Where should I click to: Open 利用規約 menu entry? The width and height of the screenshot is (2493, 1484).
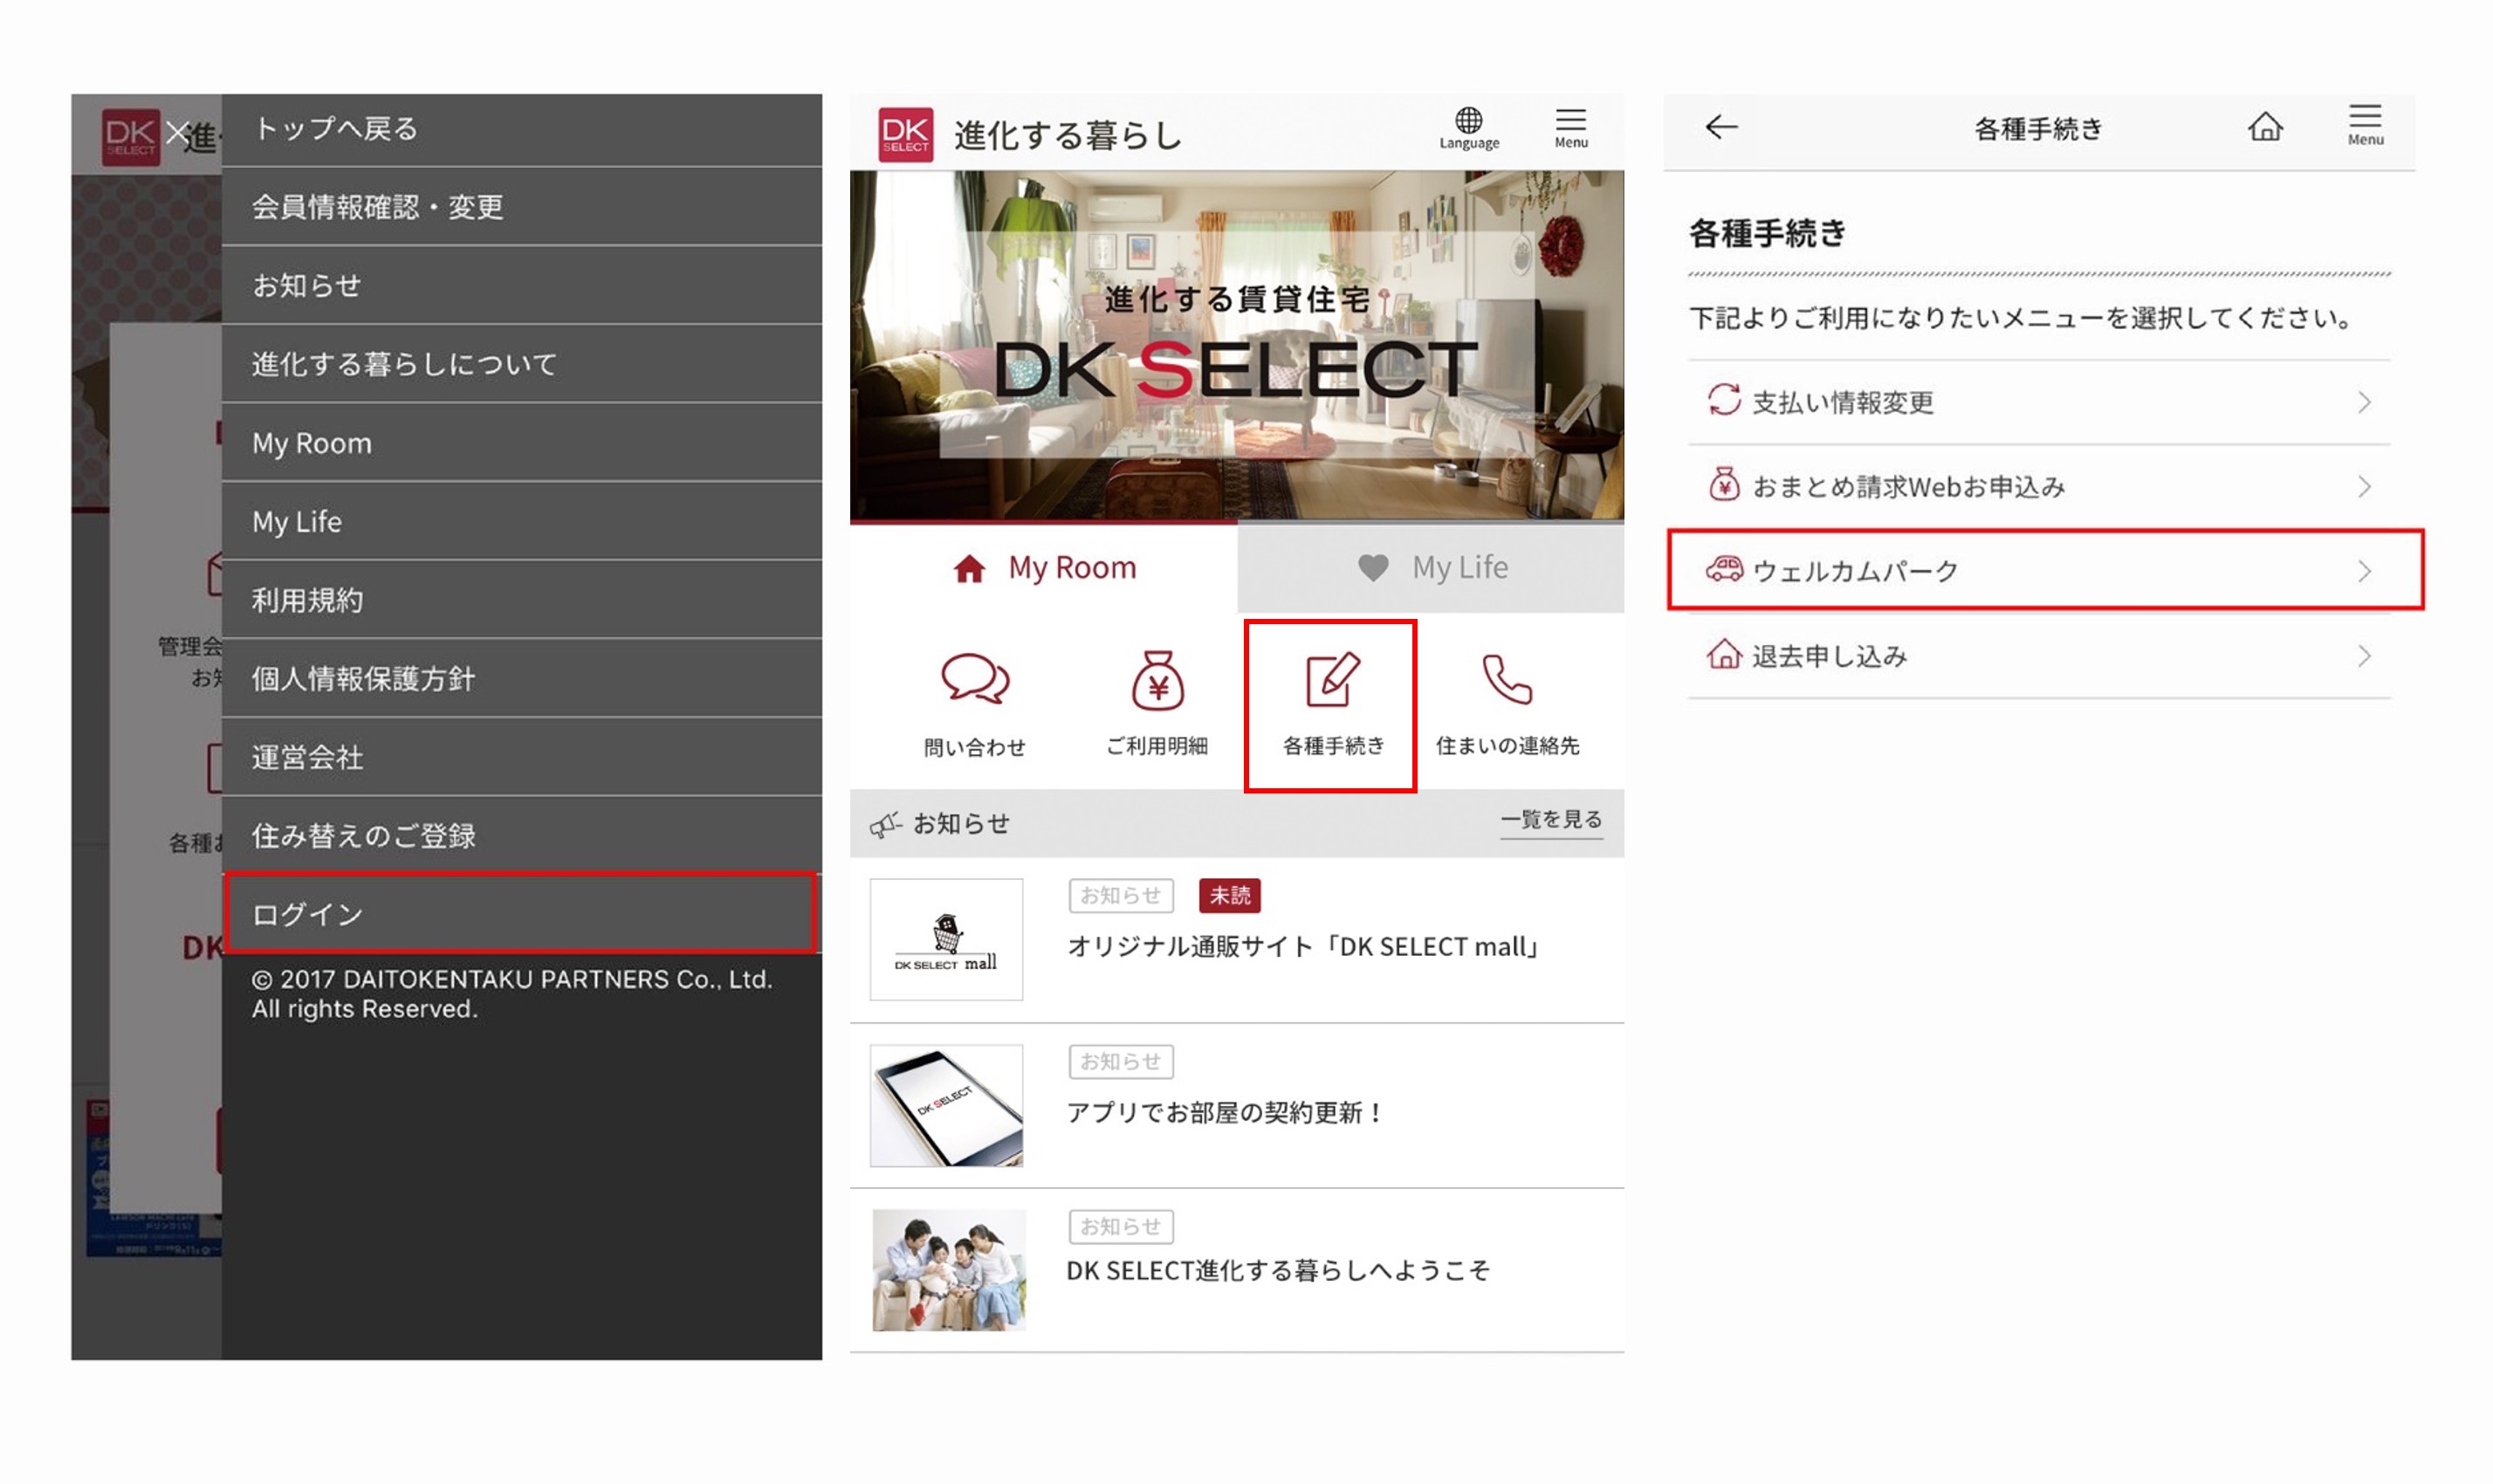click(521, 600)
